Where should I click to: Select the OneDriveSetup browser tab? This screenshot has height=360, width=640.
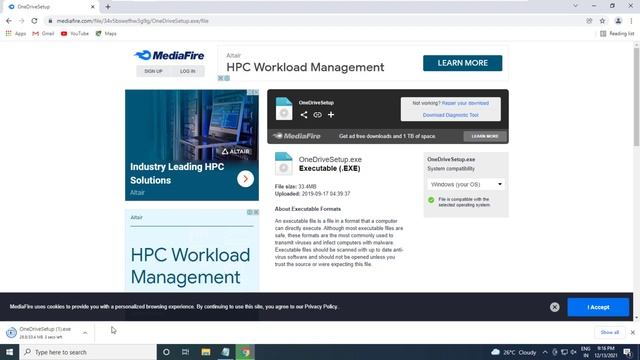click(x=50, y=7)
